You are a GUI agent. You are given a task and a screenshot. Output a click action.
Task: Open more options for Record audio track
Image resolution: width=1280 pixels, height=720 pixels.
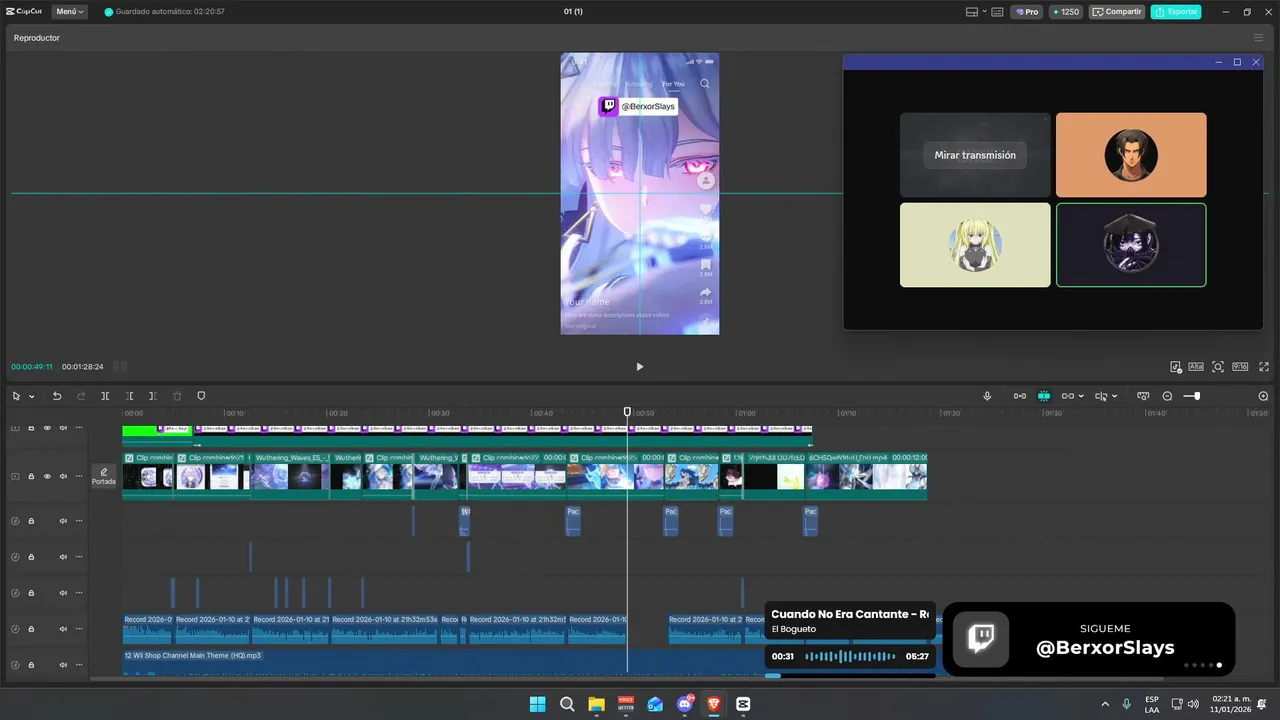coord(79,629)
